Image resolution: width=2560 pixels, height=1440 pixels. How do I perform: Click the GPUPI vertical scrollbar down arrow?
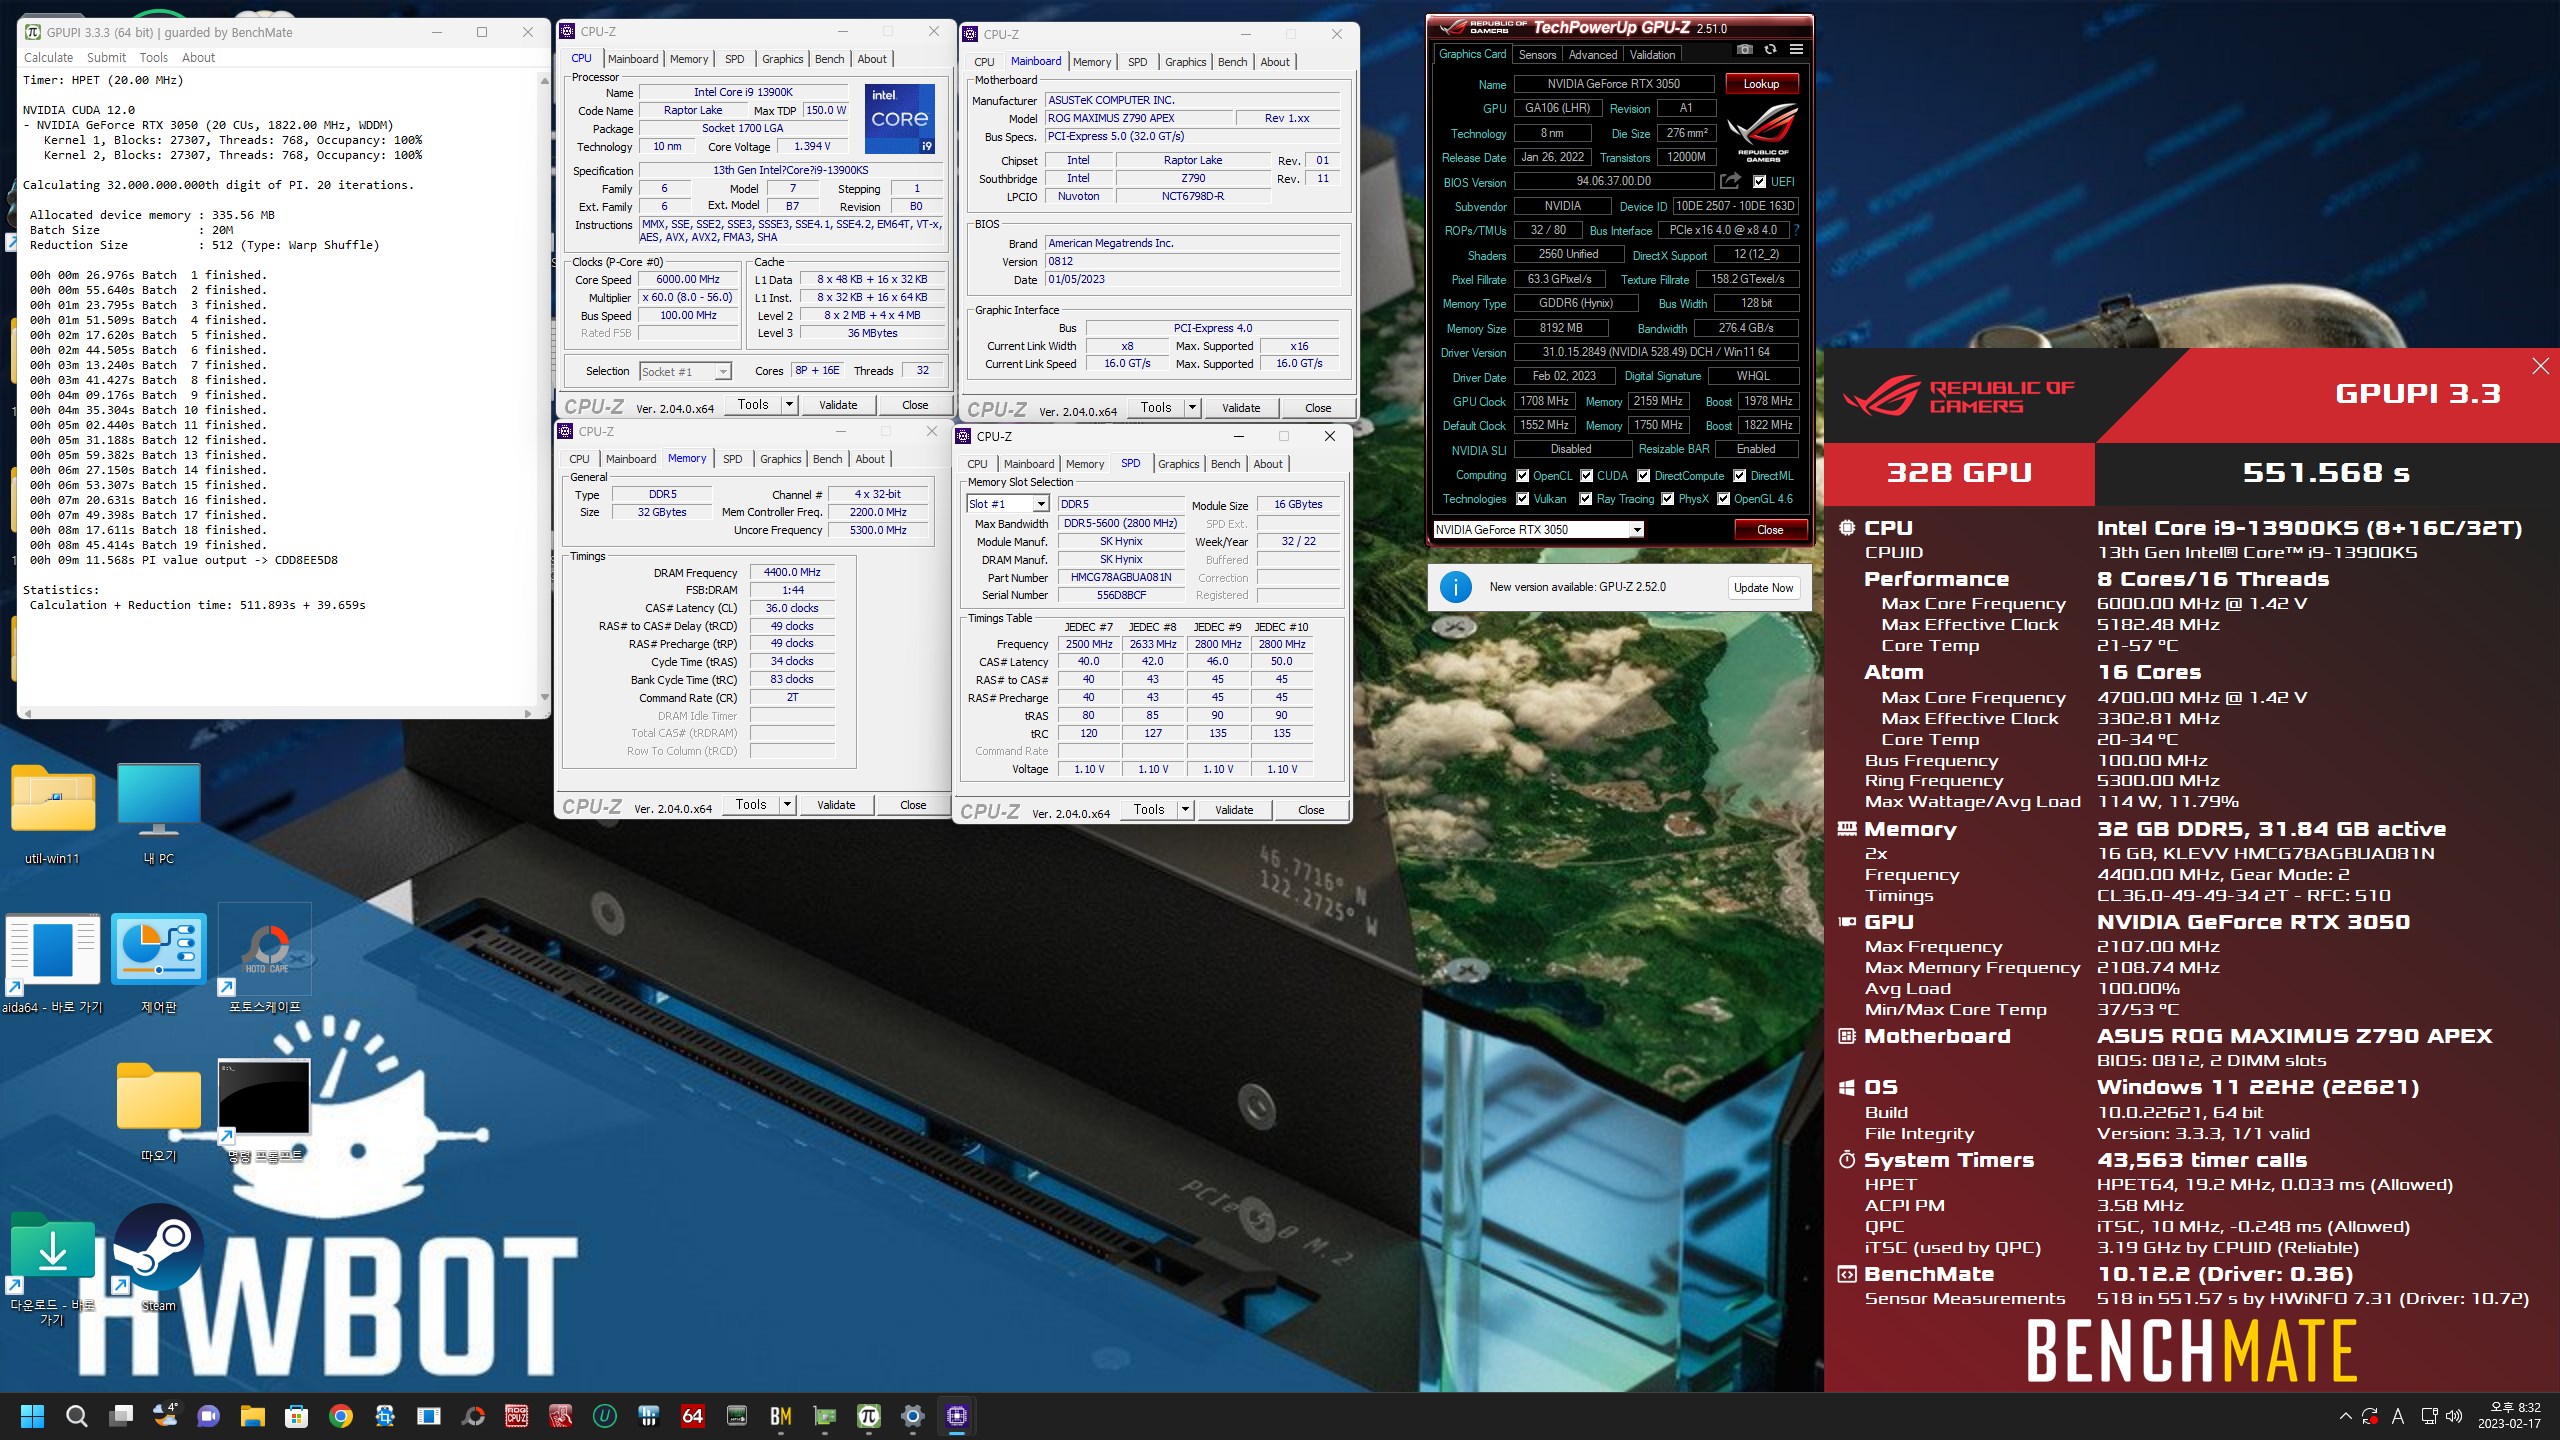pos(544,697)
